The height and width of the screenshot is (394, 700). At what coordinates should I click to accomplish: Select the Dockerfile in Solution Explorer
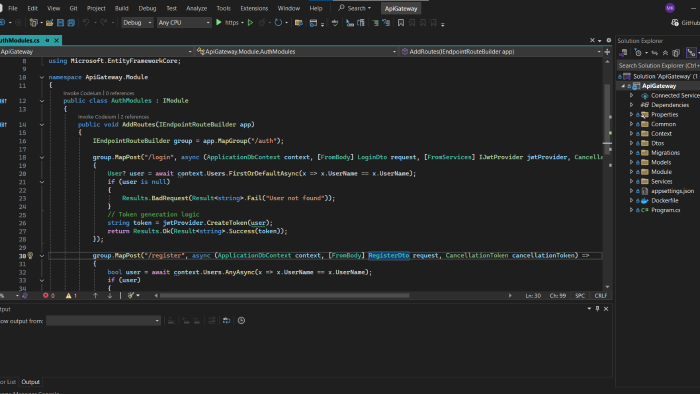pos(664,200)
